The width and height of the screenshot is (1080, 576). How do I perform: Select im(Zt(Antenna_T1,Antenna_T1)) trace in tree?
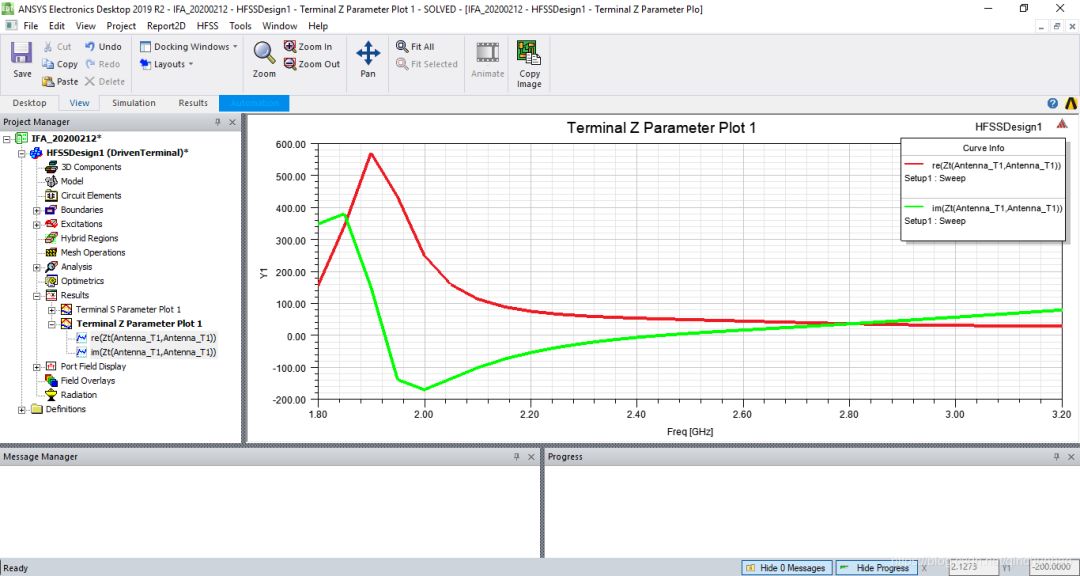coord(153,352)
